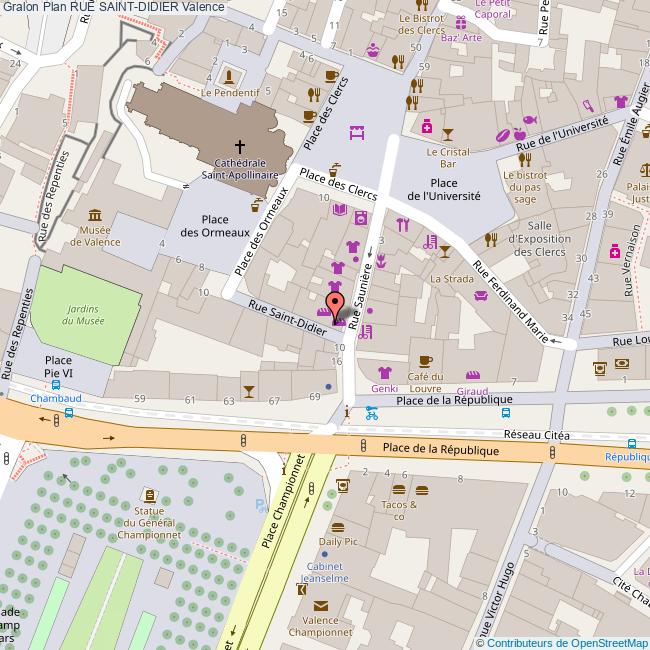Select the Cathédrale Saint-Apollinaire cross icon
This screenshot has width=650, height=650.
[x=239, y=144]
